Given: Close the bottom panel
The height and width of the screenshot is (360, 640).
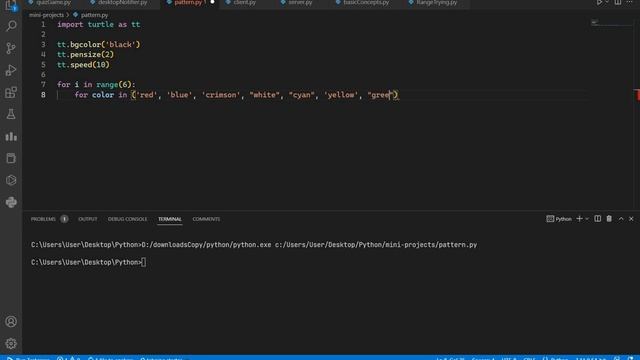Looking at the screenshot, I should click(x=631, y=219).
